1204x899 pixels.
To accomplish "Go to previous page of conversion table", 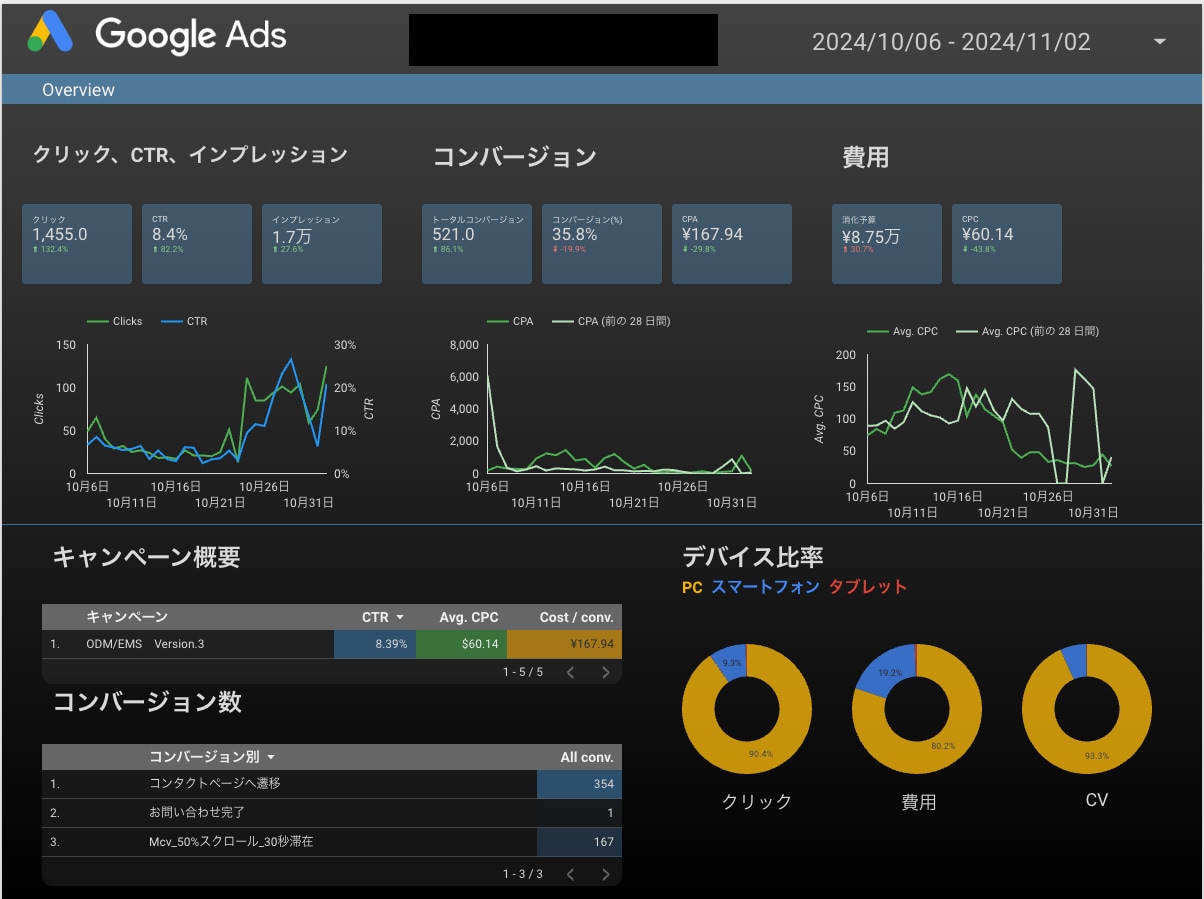I will 570,874.
